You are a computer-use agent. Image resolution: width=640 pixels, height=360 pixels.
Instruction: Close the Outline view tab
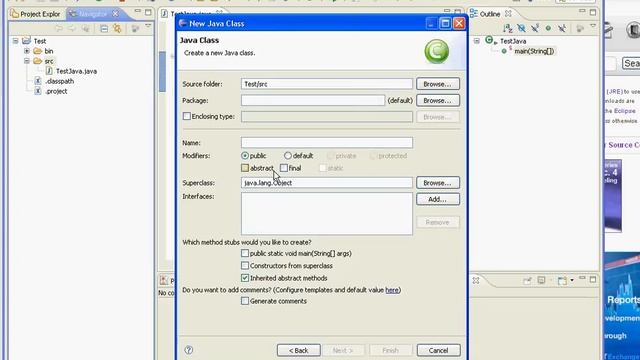coord(508,13)
